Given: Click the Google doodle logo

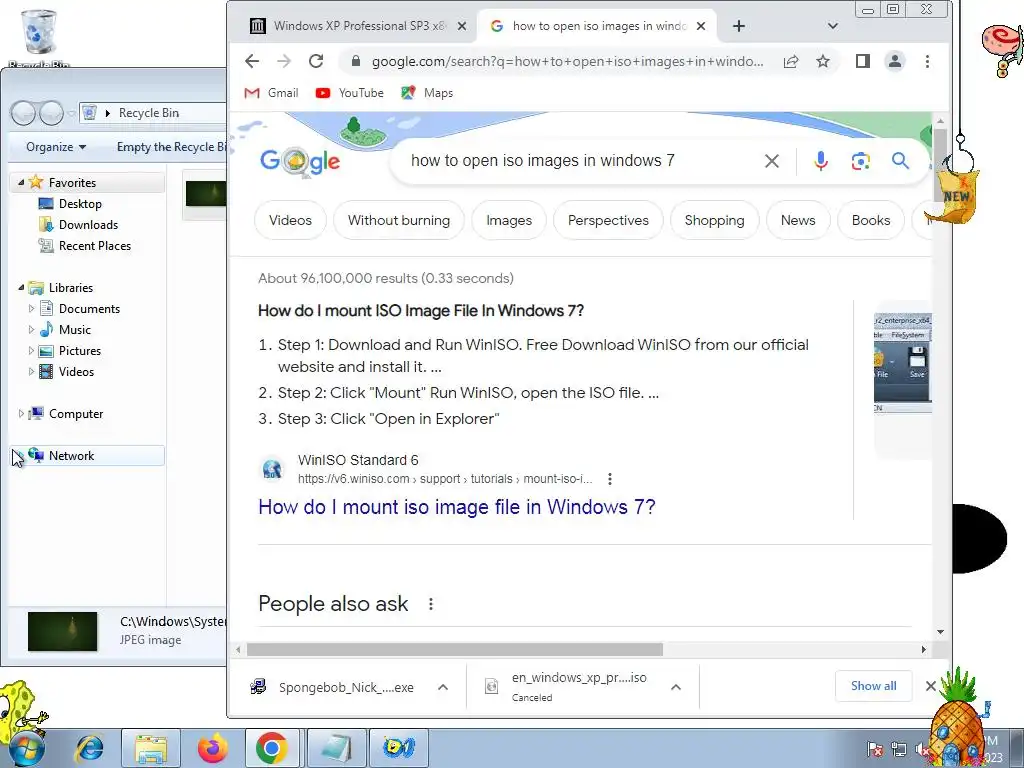Looking at the screenshot, I should 300,161.
